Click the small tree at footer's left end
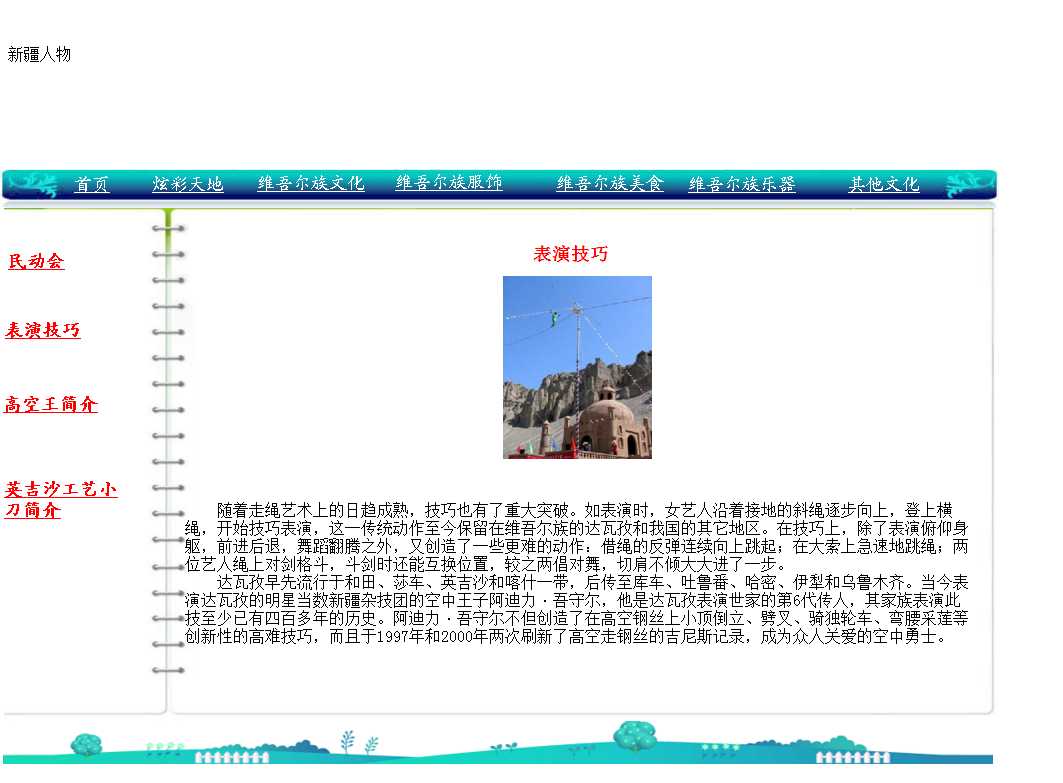The width and height of the screenshot is (1063, 783). coord(86,744)
